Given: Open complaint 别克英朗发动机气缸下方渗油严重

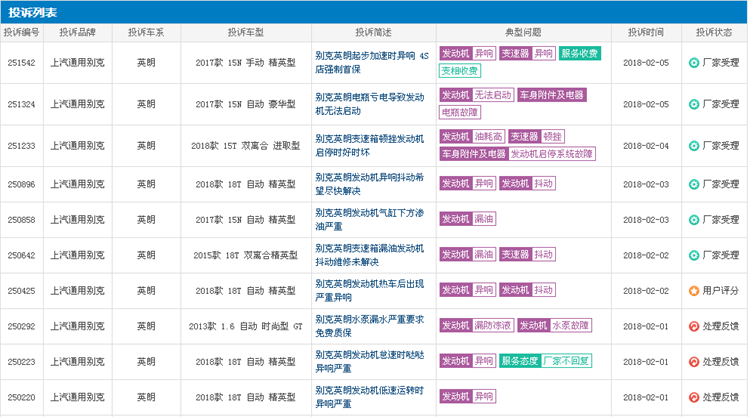Looking at the screenshot, I should click(369, 220).
